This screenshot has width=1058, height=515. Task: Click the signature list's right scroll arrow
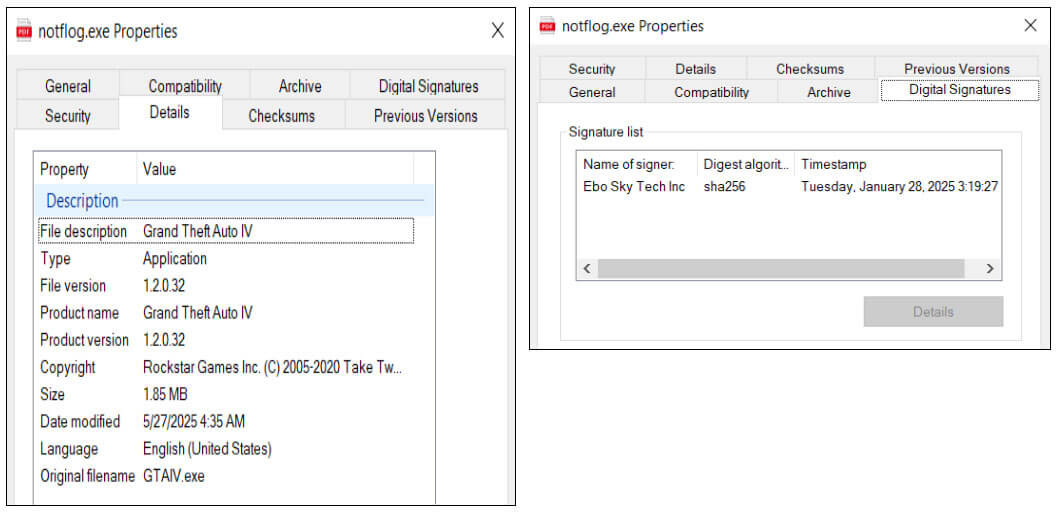(x=990, y=269)
